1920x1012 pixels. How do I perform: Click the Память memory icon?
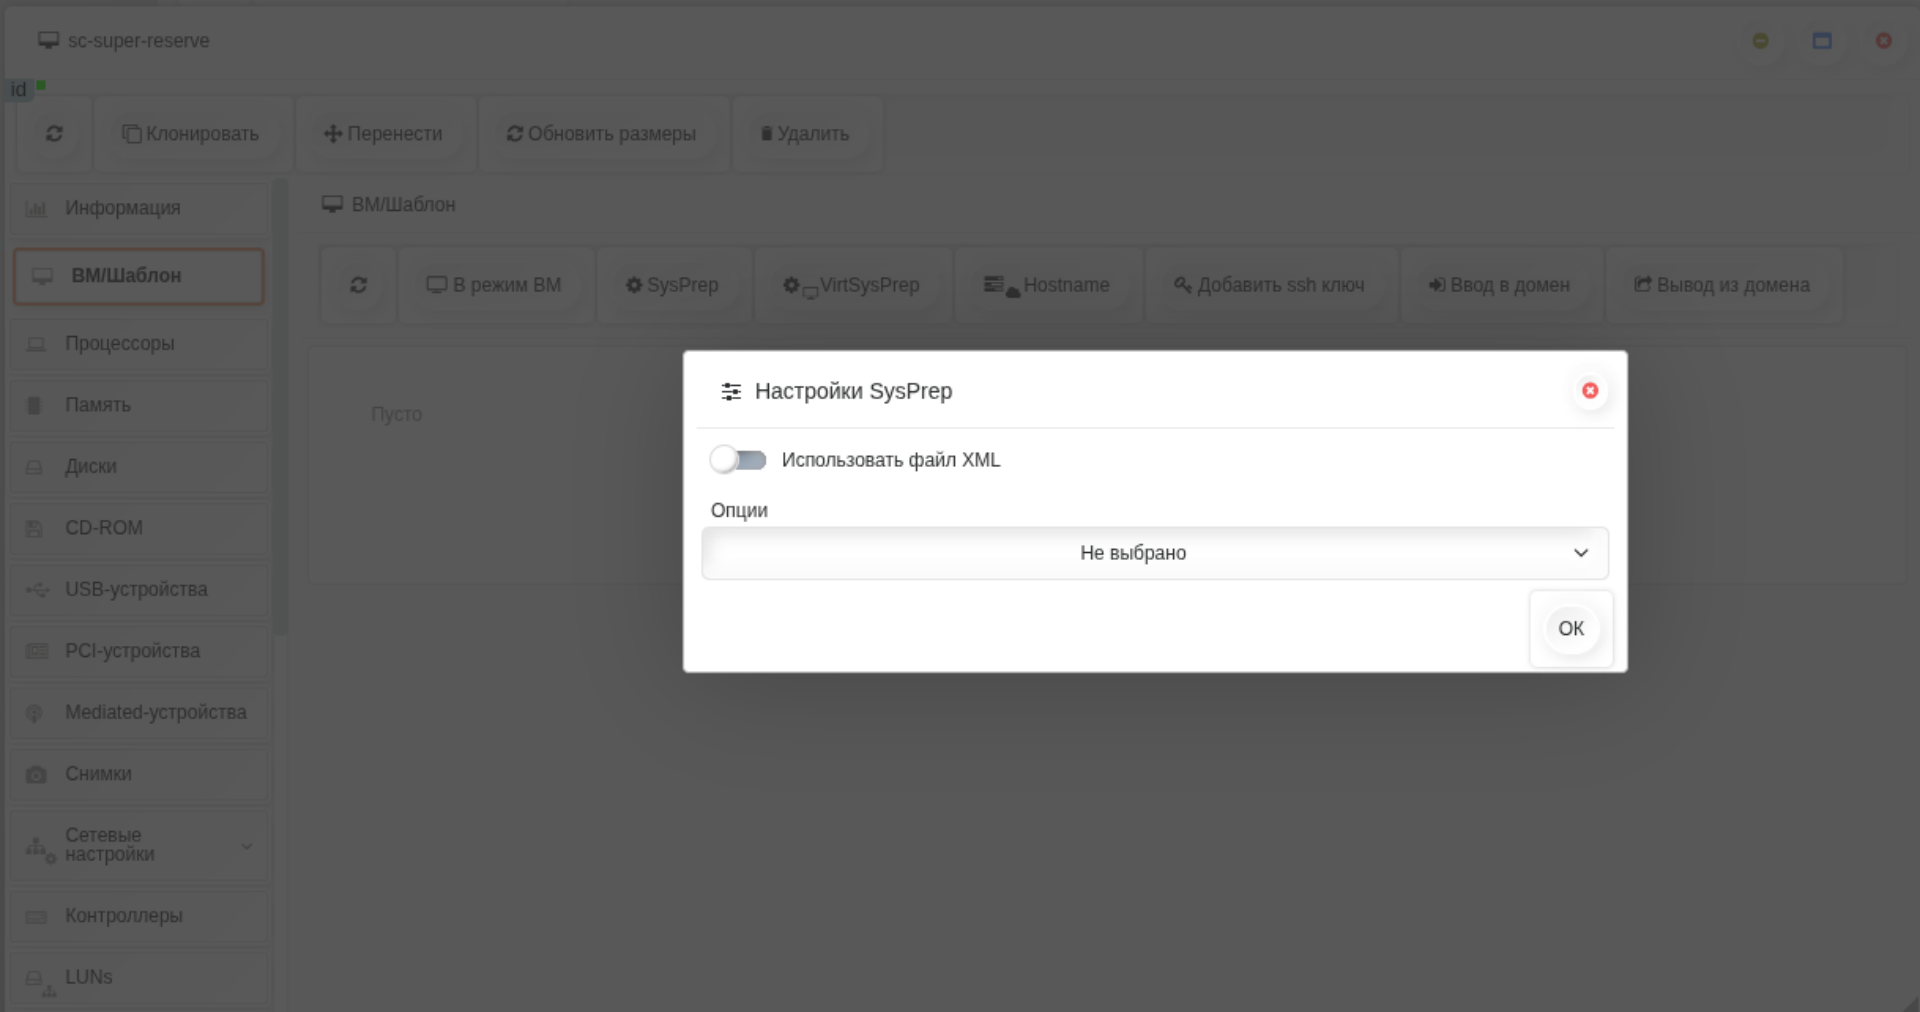click(x=34, y=406)
